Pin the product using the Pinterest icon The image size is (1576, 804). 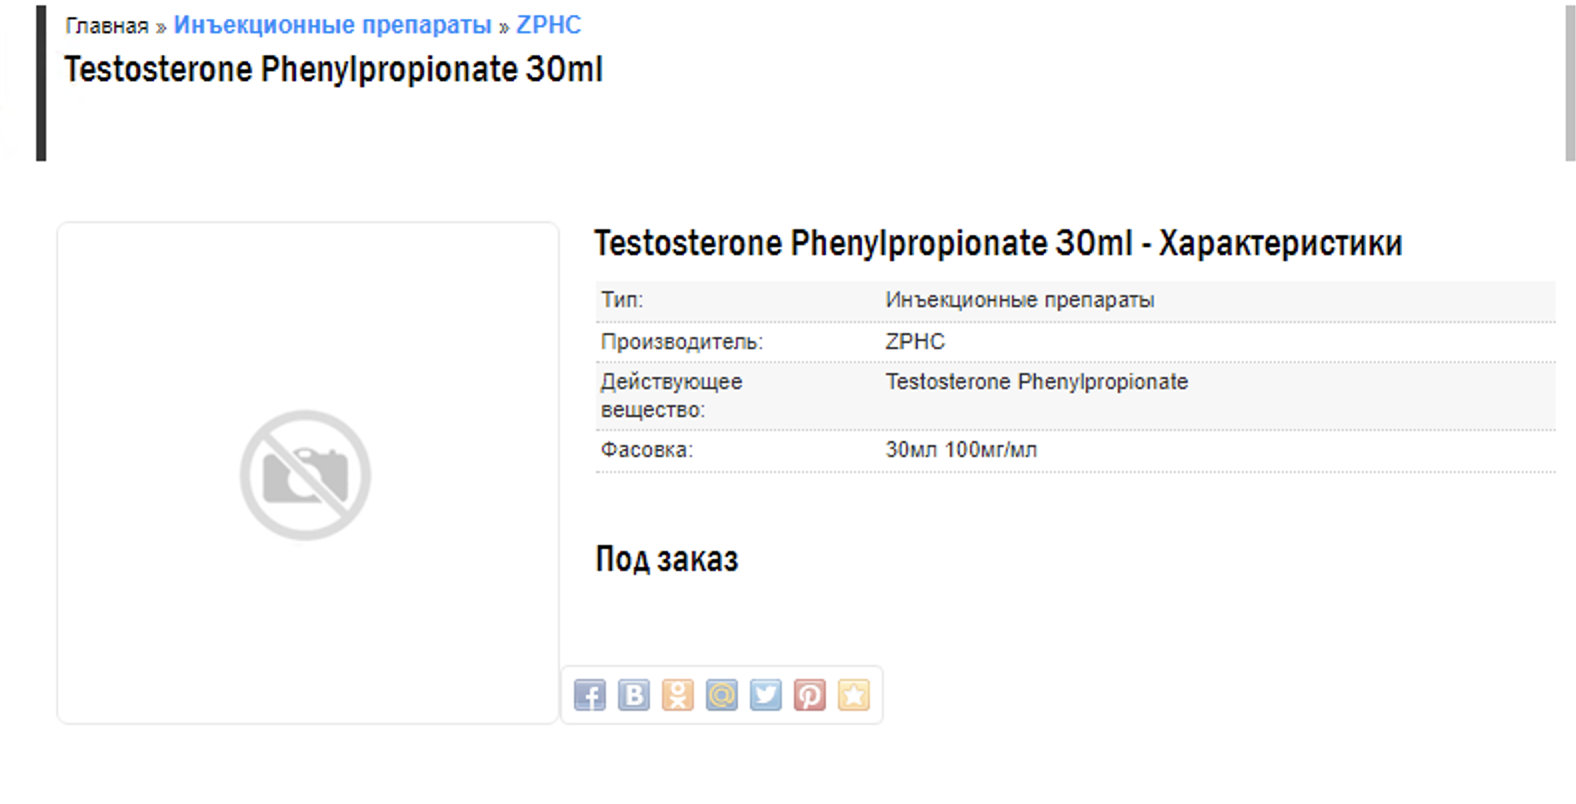click(x=810, y=695)
